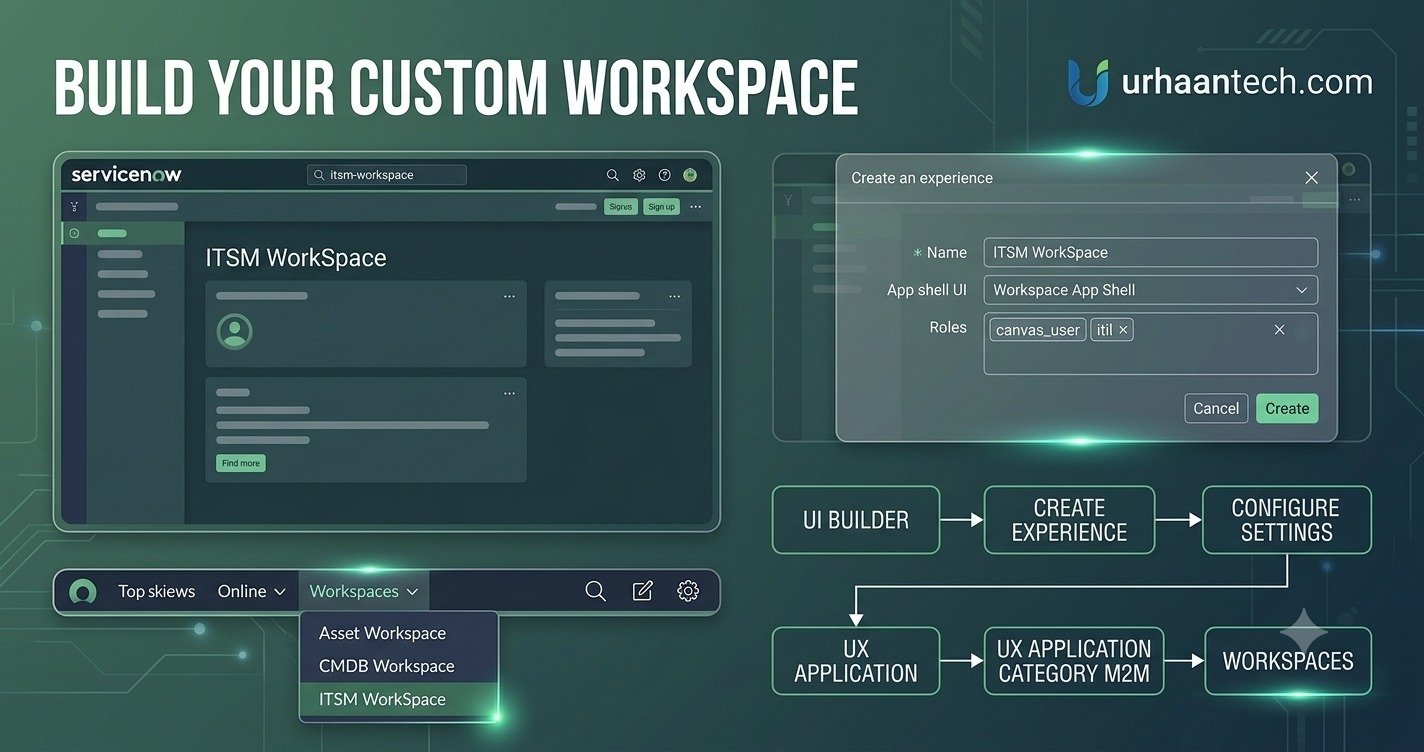Click the Name input field
Screen dimensions: 1424x752
click(x=1151, y=252)
